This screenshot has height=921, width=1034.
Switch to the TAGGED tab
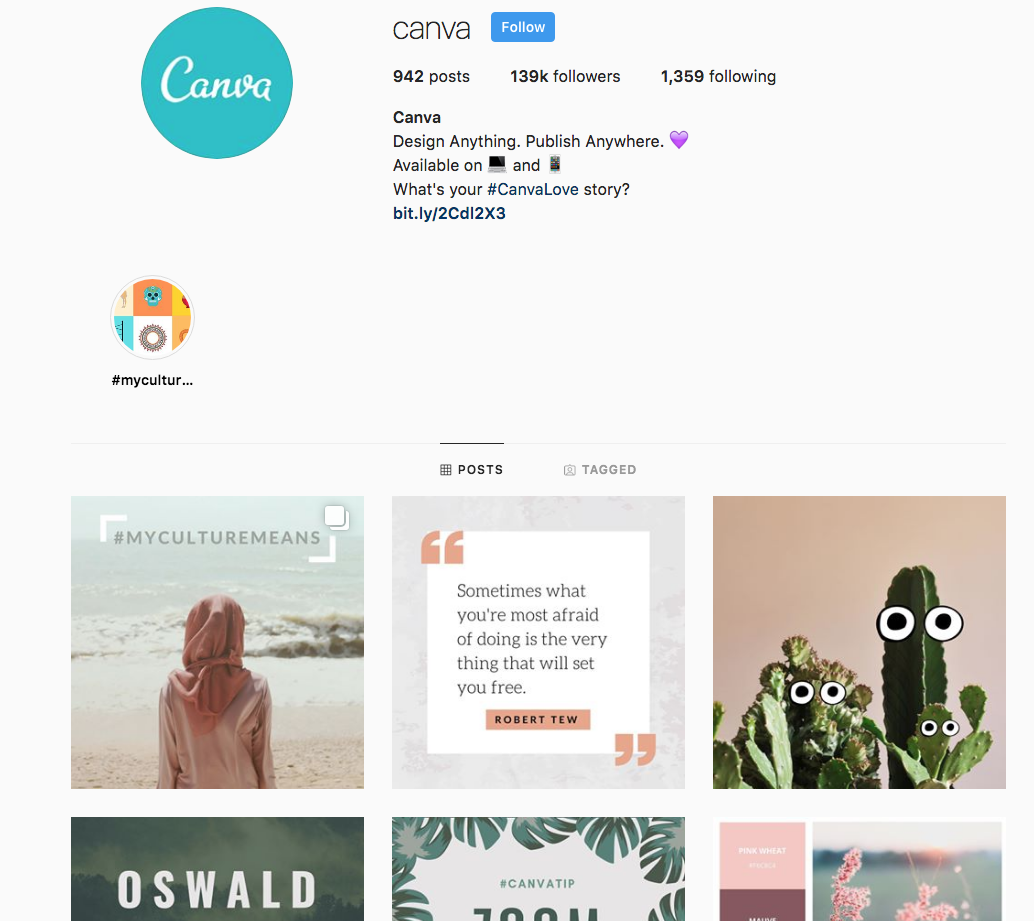point(600,470)
